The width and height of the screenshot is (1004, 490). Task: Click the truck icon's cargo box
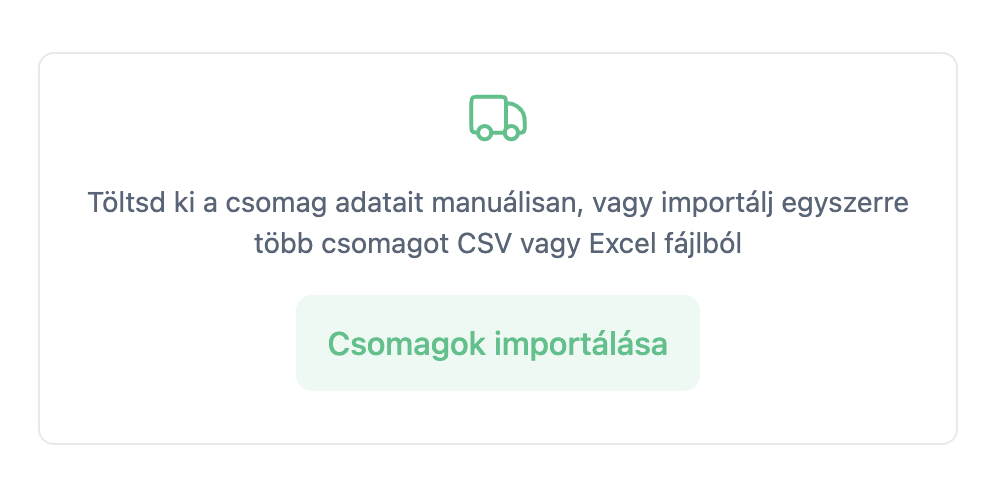coord(485,112)
